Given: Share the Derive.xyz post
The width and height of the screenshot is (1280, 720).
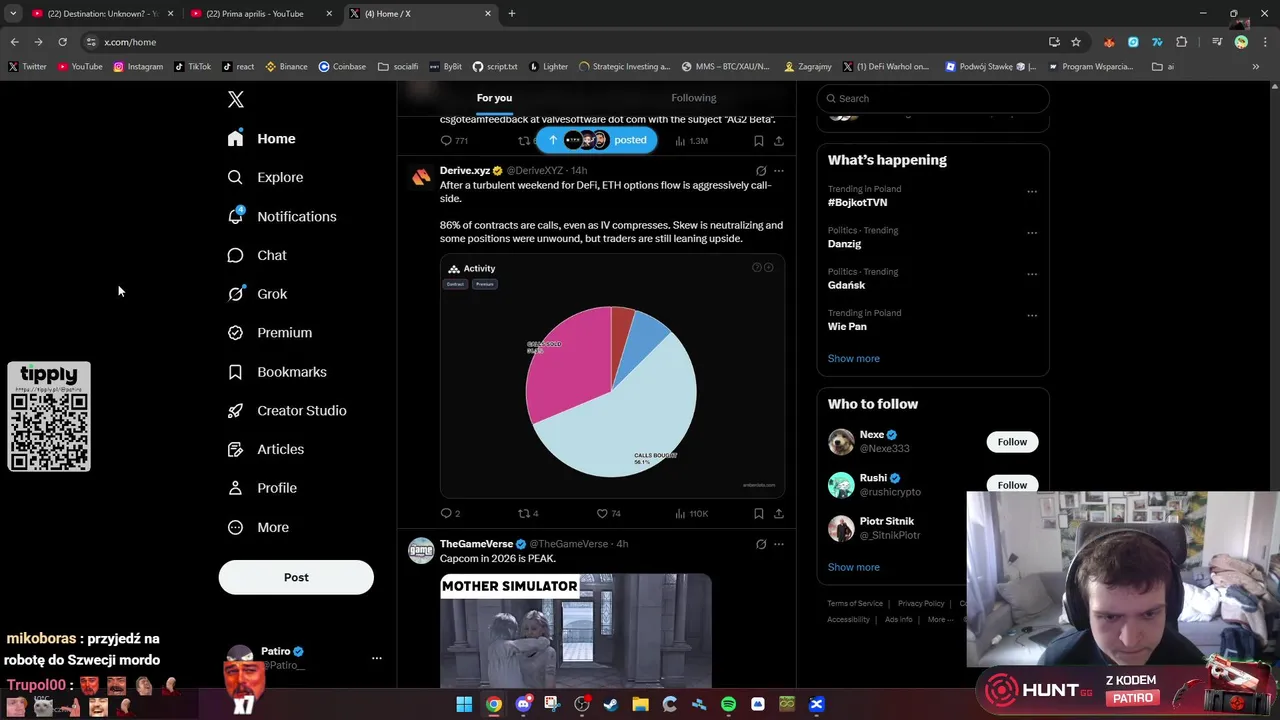Looking at the screenshot, I should (x=779, y=514).
